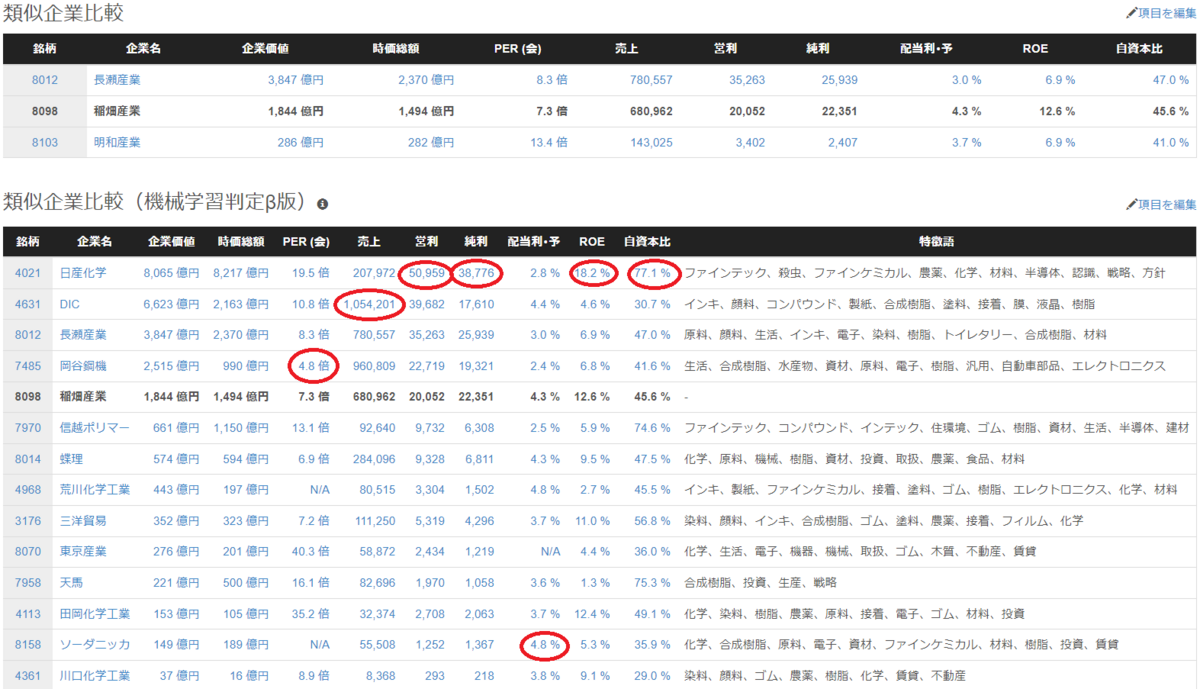Image resolution: width=1200 pixels, height=689 pixels.
Task: Open 三洋貿易 company link
Action: point(83,521)
